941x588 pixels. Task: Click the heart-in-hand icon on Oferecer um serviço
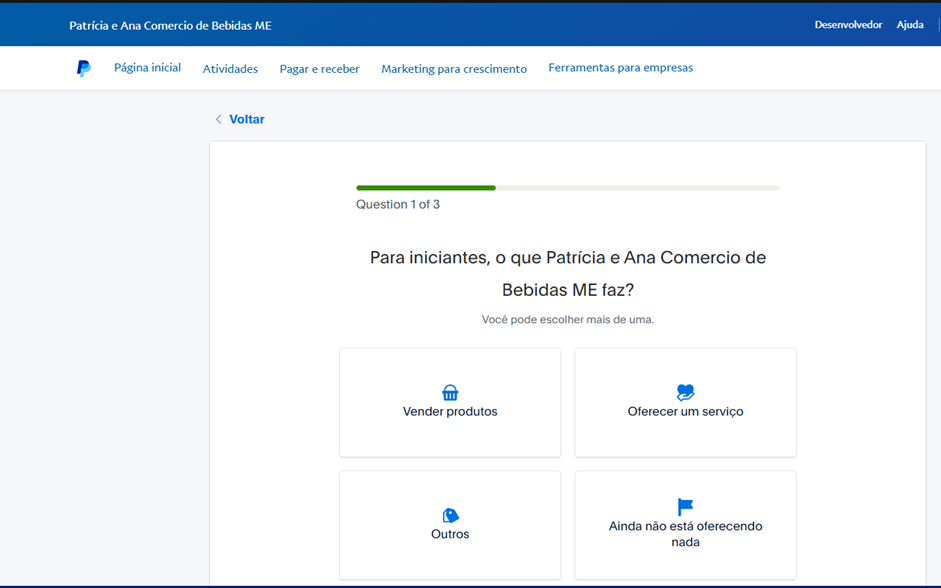pos(685,392)
